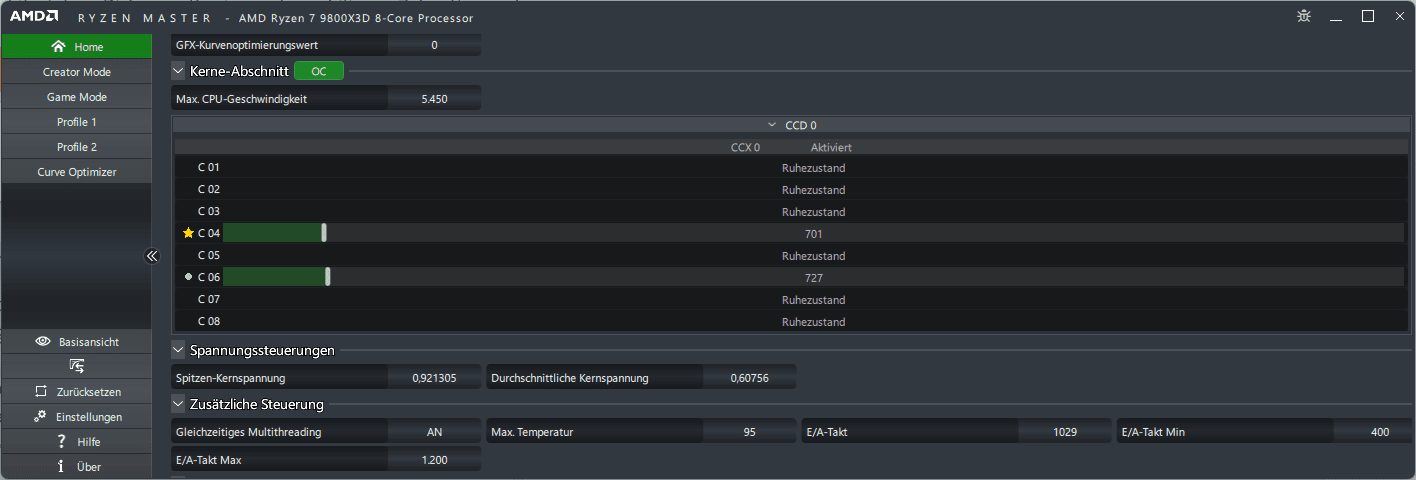Toggle the green OC button

pos(319,71)
